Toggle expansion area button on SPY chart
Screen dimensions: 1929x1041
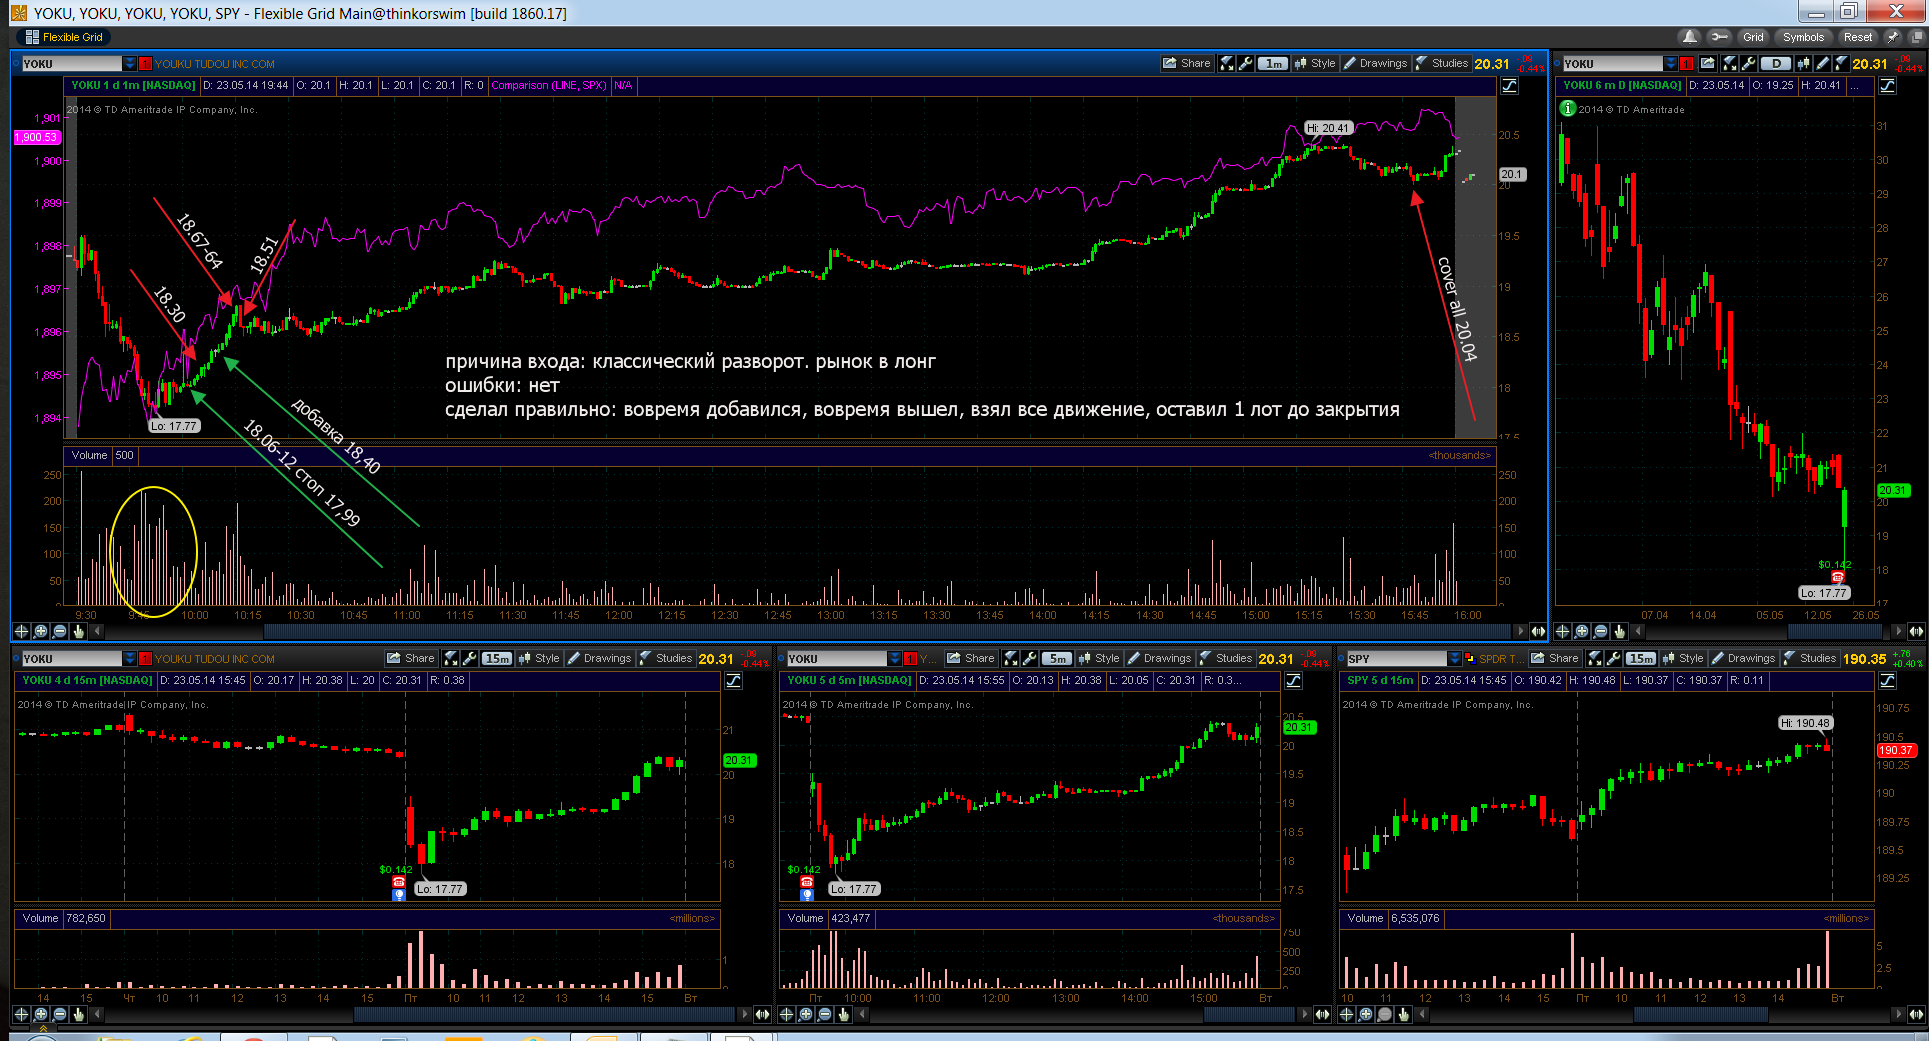coord(1916,1014)
